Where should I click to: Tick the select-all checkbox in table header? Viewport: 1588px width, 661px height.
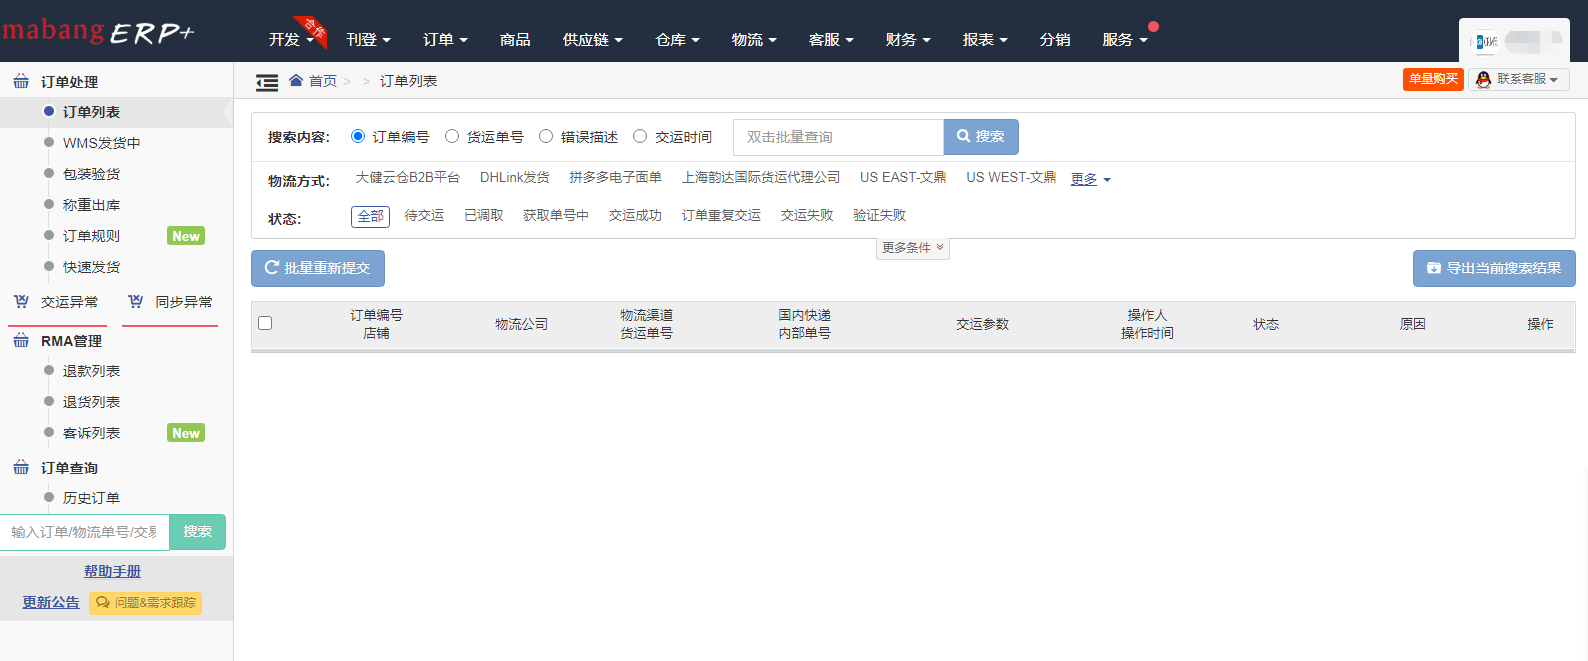(265, 323)
